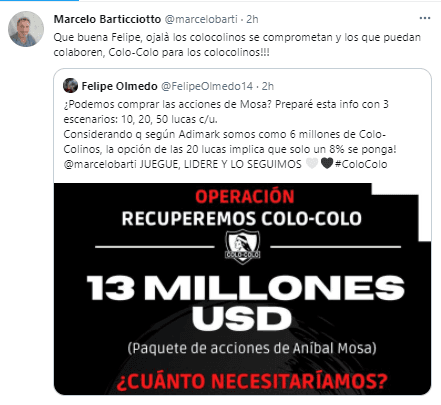Click the Colo-Colo crest logo in image

pyautogui.click(x=242, y=247)
